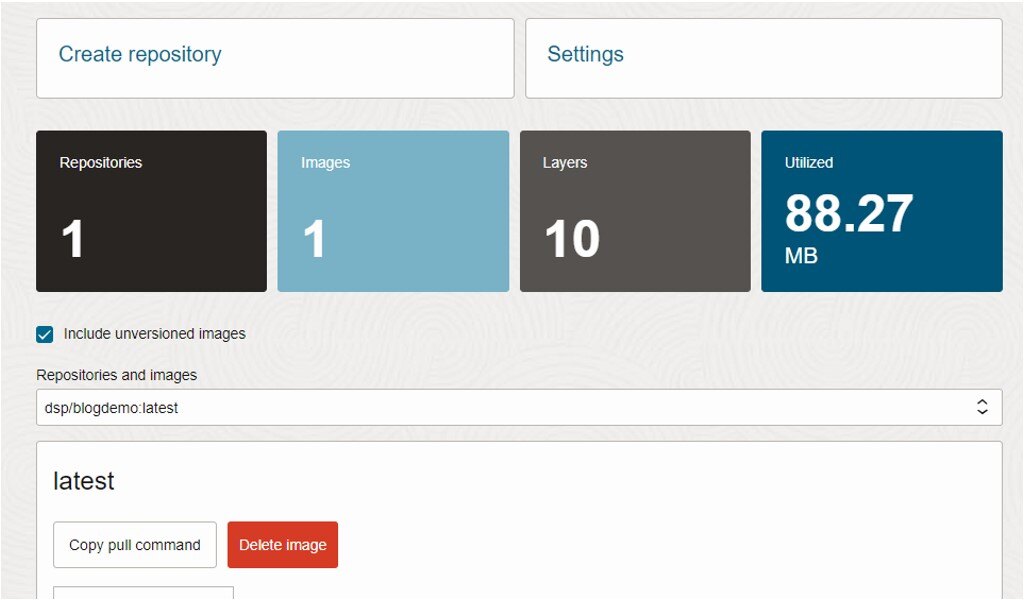Click the count 1 in the Repositories tile

point(73,240)
